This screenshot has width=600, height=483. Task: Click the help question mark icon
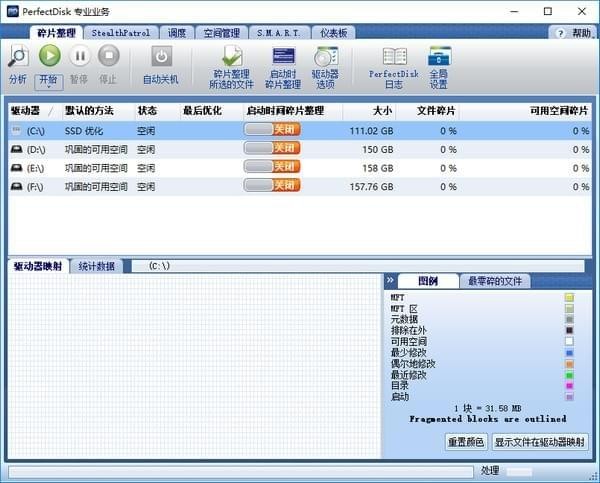[560, 34]
